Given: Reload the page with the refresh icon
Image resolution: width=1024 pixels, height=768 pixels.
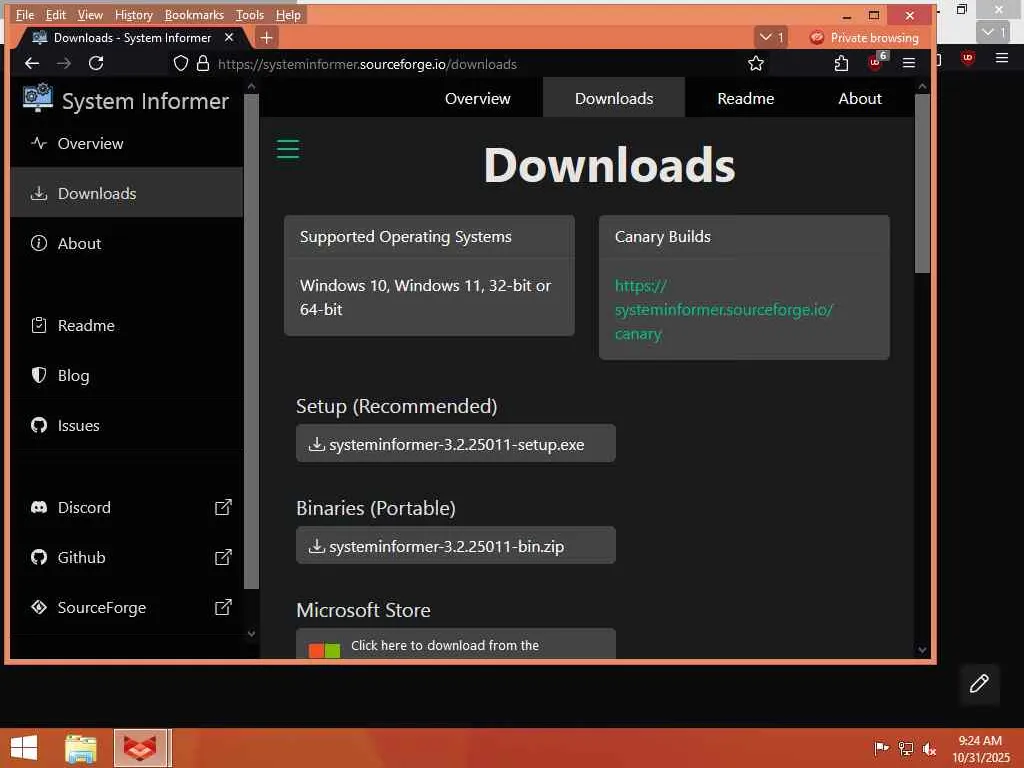Looking at the screenshot, I should click(96, 63).
